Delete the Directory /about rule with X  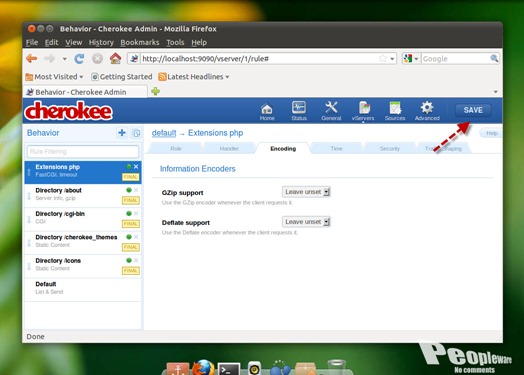pos(136,190)
